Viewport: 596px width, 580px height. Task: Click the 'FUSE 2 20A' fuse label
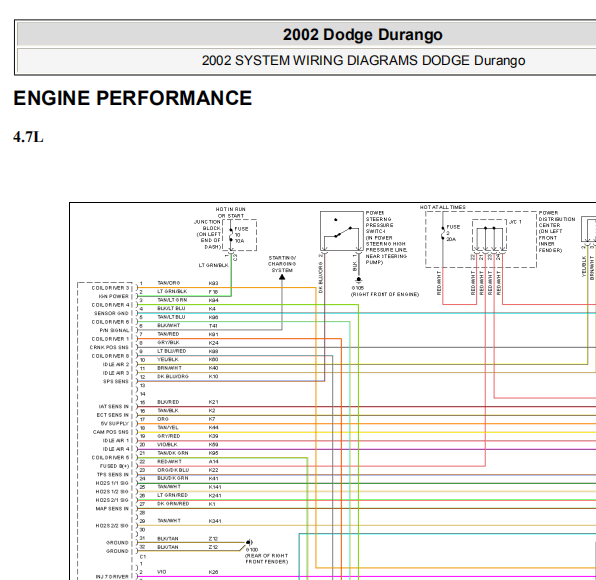[x=452, y=233]
